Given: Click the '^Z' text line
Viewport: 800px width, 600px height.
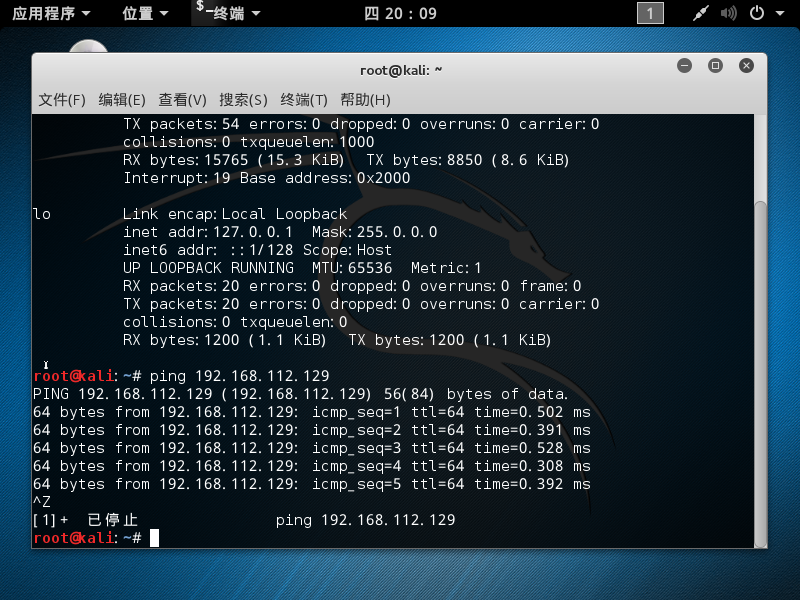Looking at the screenshot, I should 42,502.
